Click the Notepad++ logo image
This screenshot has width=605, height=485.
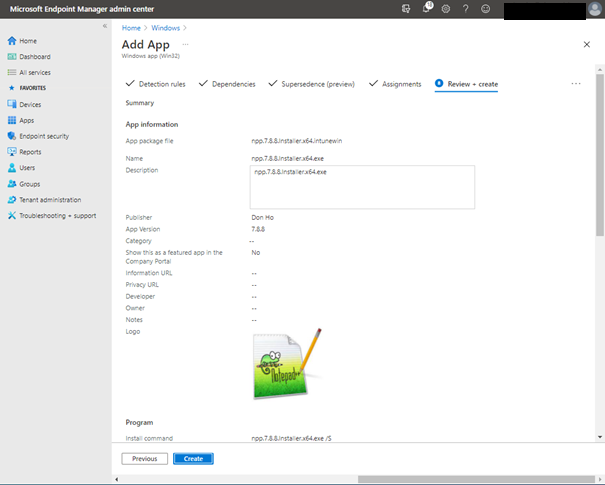tap(287, 363)
